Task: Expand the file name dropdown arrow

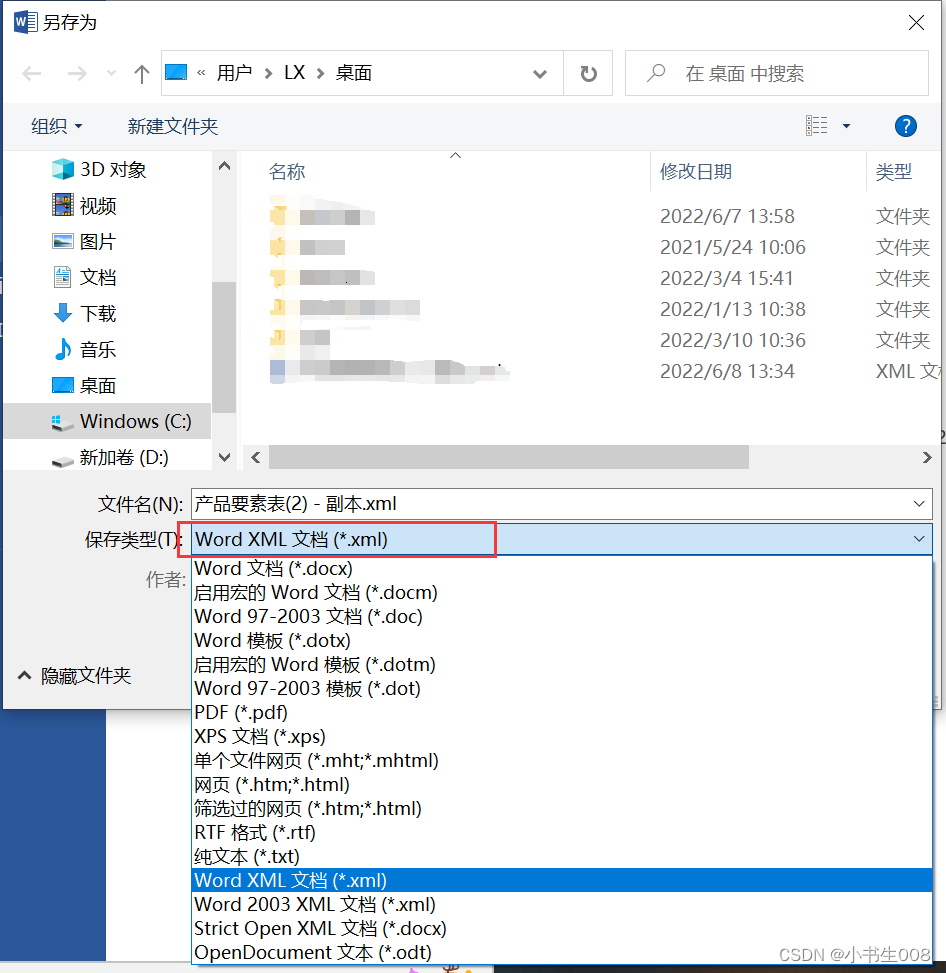Action: 919,504
